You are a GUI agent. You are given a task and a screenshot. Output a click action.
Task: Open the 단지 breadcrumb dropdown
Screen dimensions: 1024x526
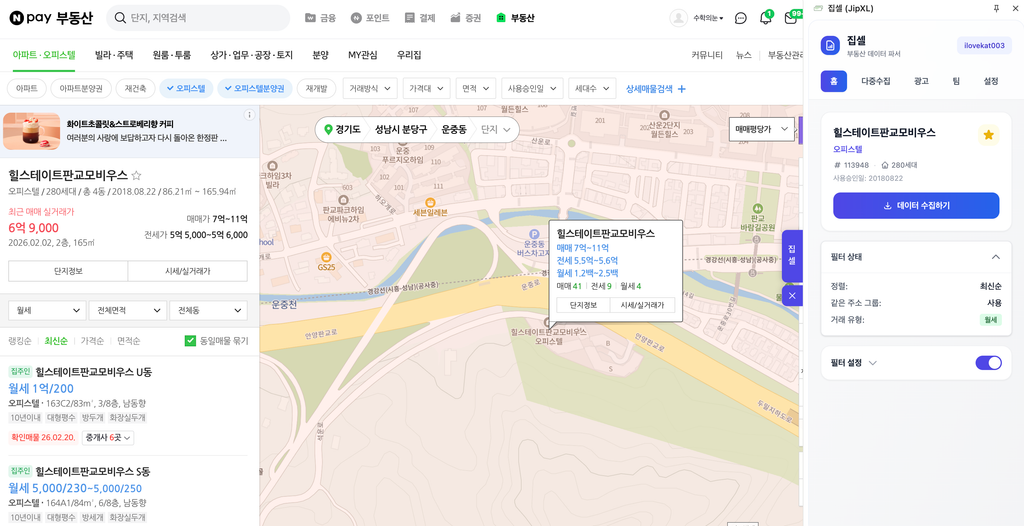(x=496, y=129)
